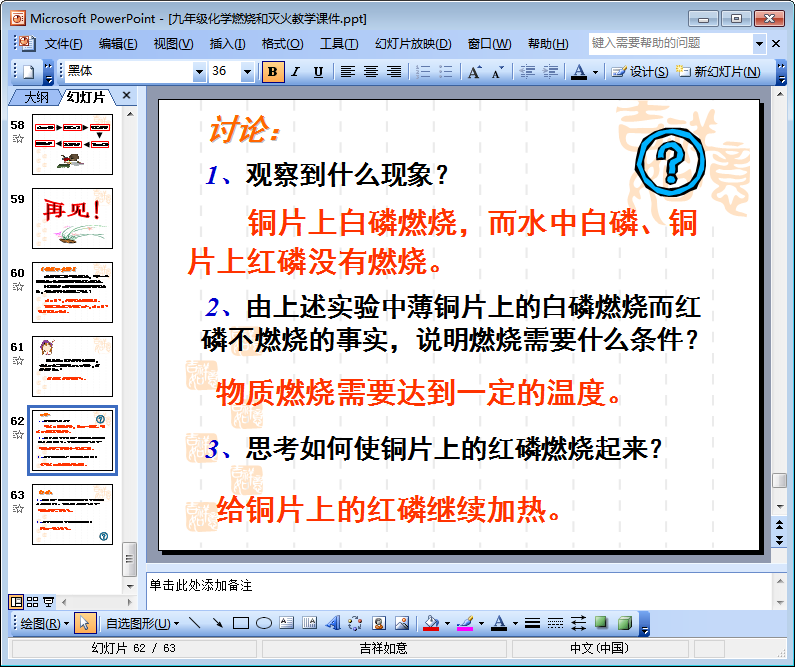795x667 pixels.
Task: Open the 幻灯片放映 menu
Action: coord(403,44)
